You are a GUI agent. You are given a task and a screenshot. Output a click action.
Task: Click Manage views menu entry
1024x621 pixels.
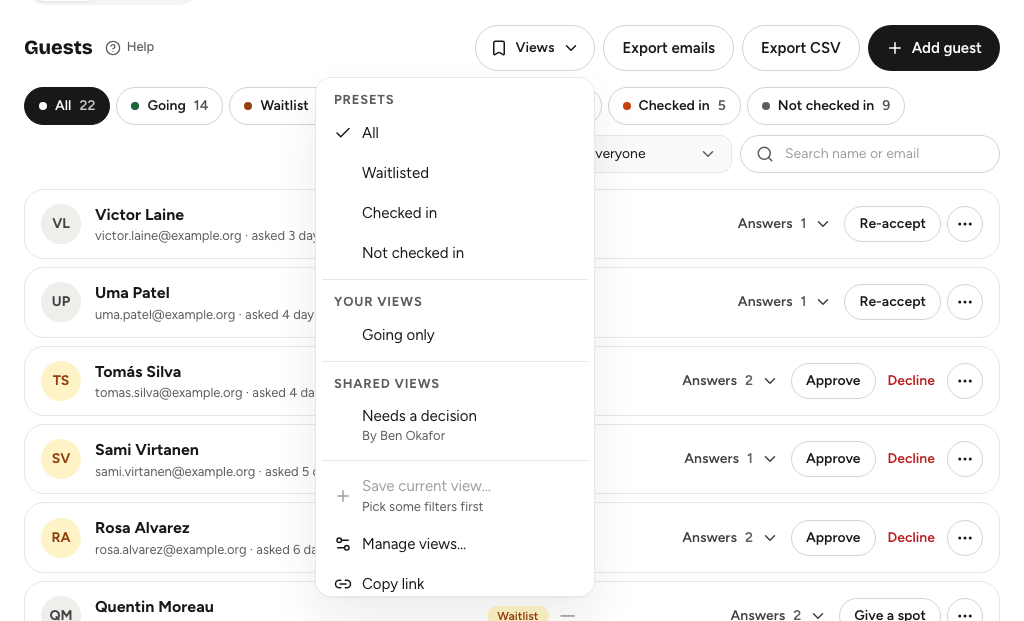(x=455, y=544)
